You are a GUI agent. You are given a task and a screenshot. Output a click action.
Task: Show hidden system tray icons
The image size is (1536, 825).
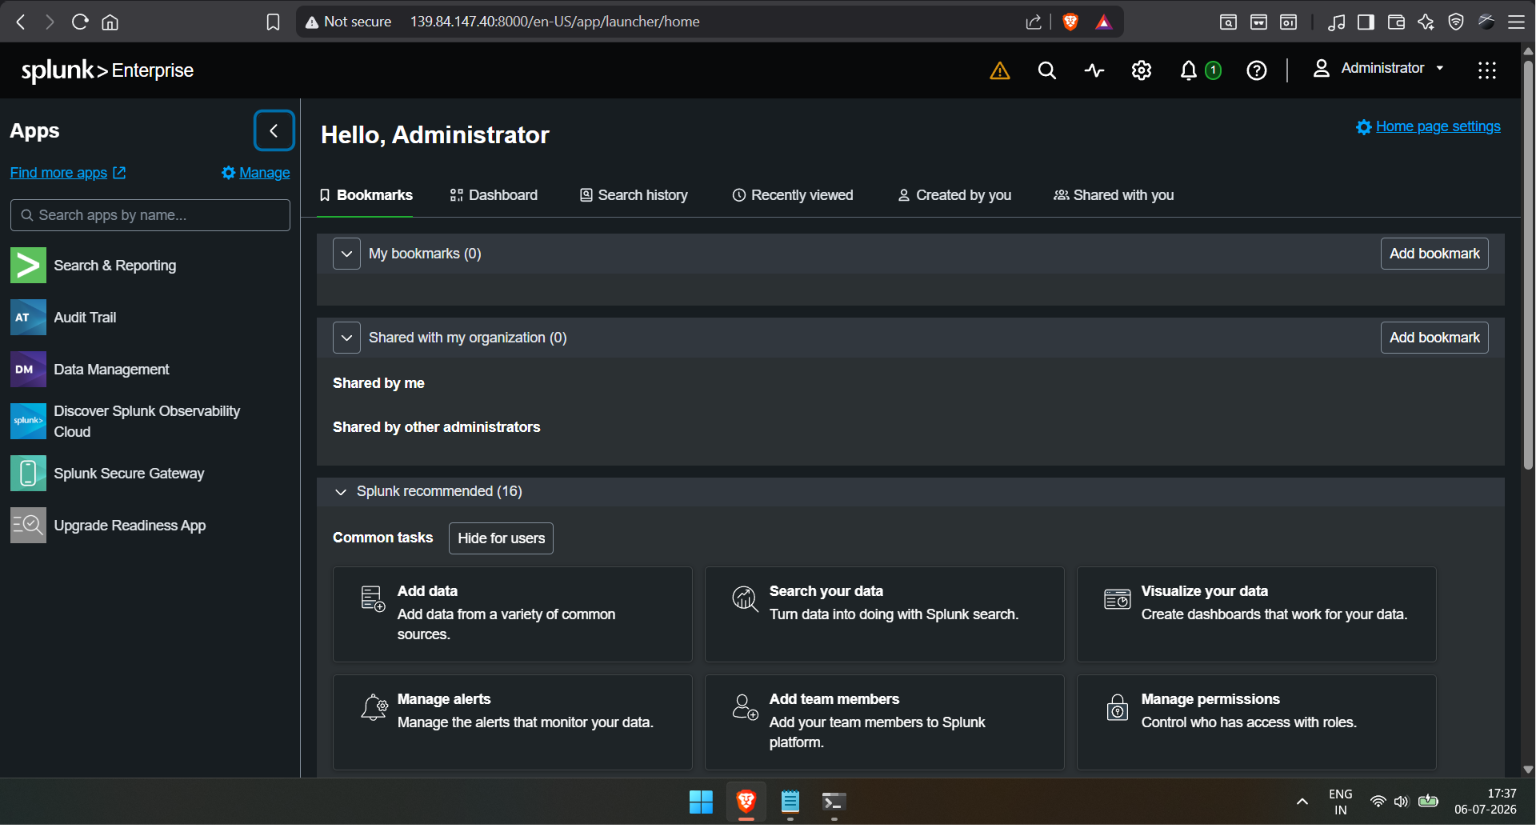tap(1302, 802)
